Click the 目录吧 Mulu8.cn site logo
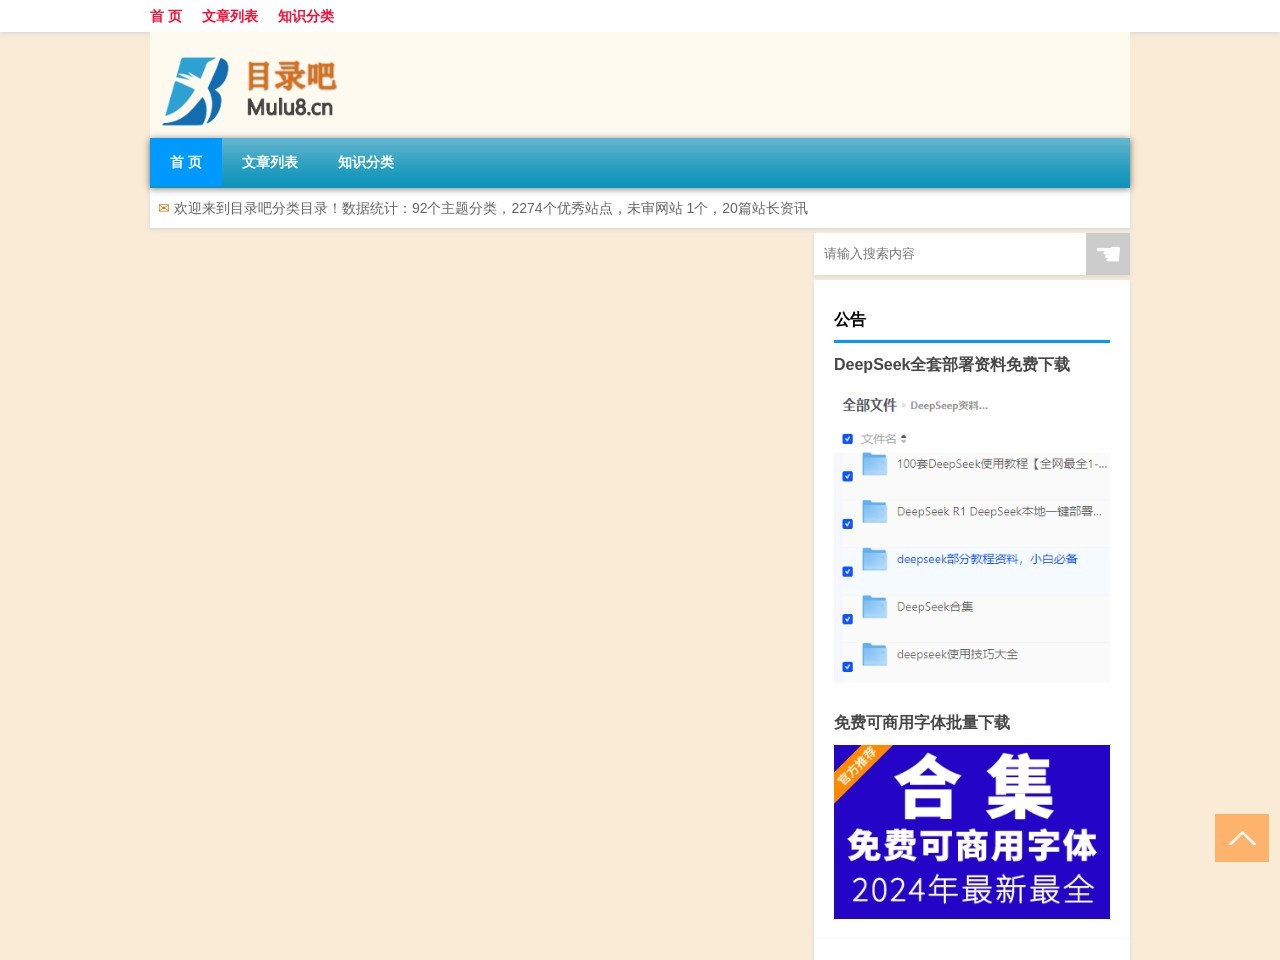The height and width of the screenshot is (960, 1280). (x=247, y=90)
